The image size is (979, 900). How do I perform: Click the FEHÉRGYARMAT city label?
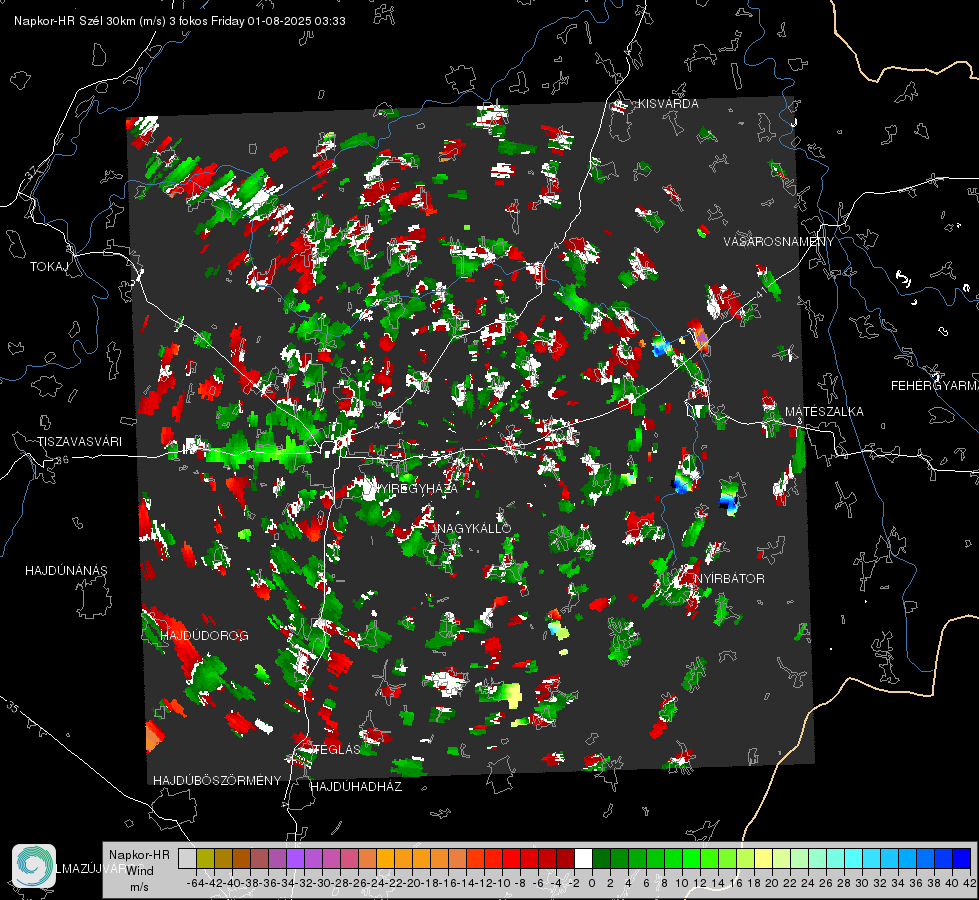pyautogui.click(x=934, y=386)
